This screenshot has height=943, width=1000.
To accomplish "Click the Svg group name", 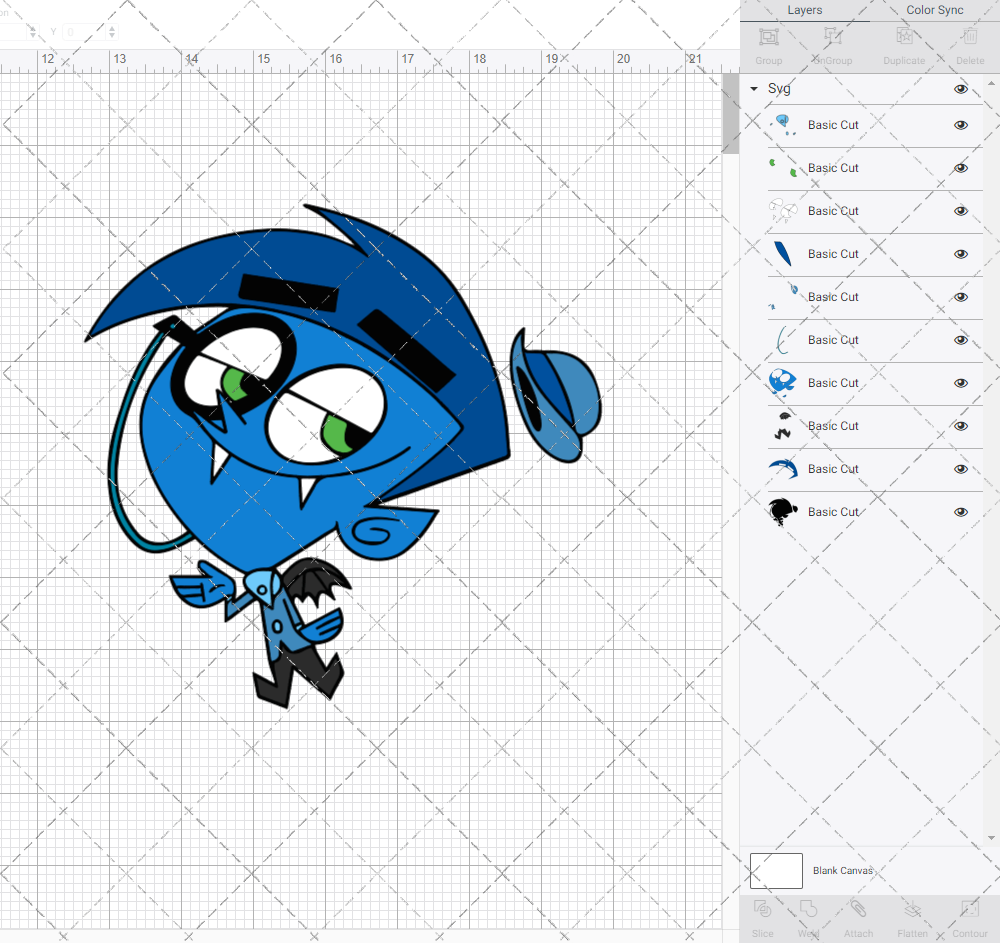I will [x=779, y=89].
